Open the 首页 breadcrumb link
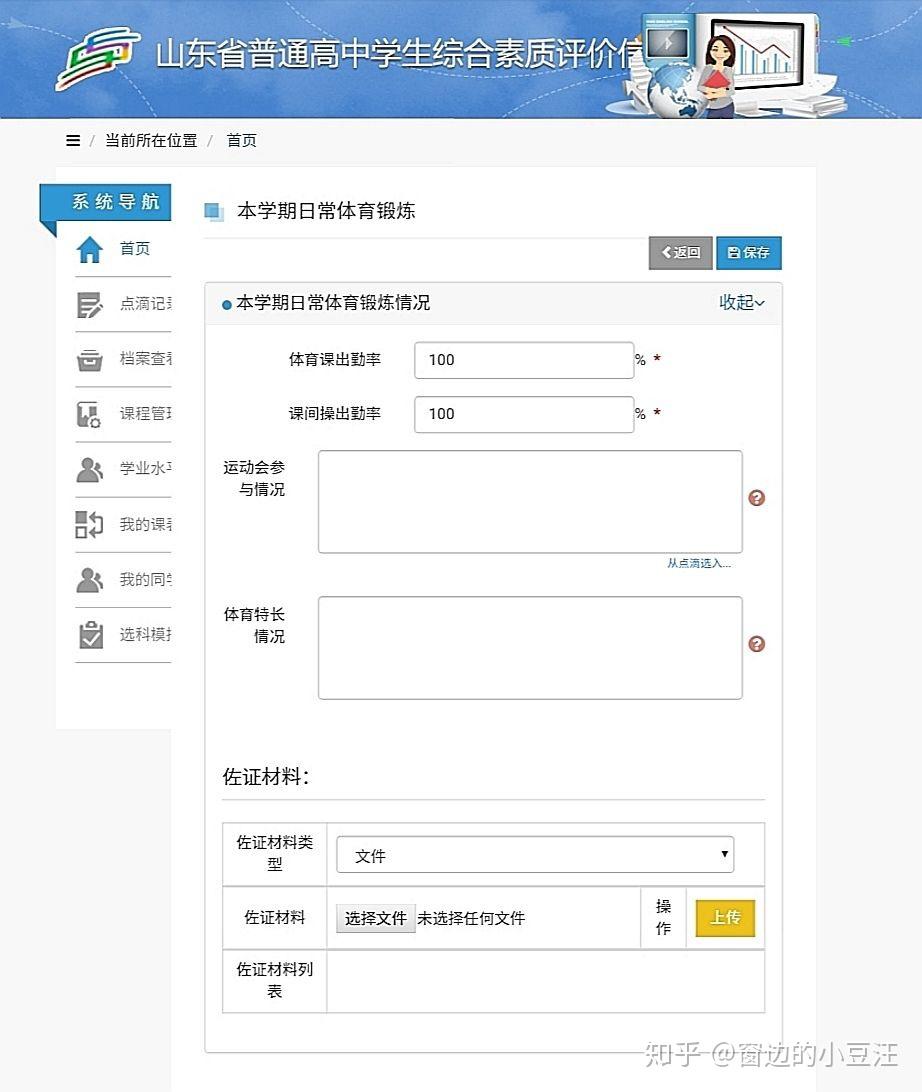Image resolution: width=922 pixels, height=1092 pixels. click(x=243, y=140)
